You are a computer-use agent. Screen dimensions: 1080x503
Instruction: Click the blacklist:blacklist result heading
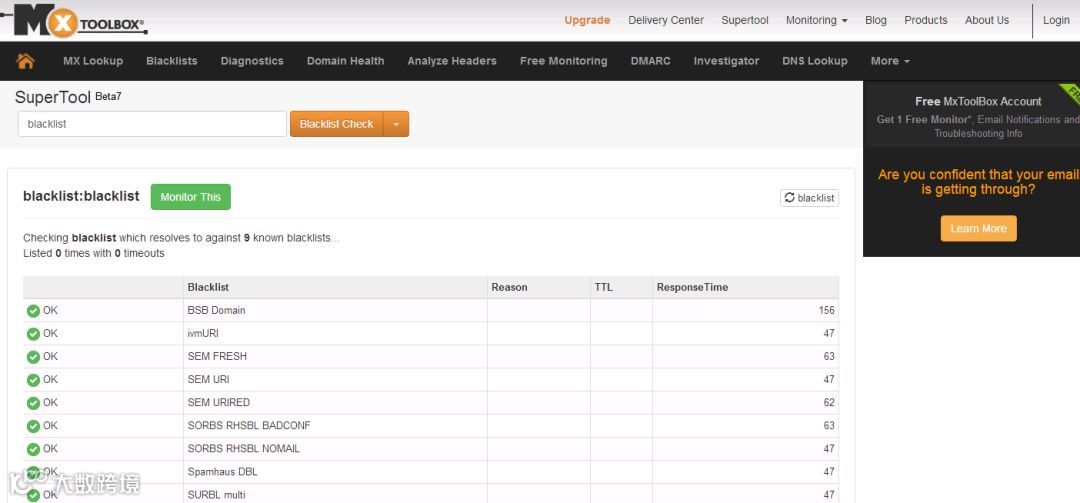coord(81,196)
